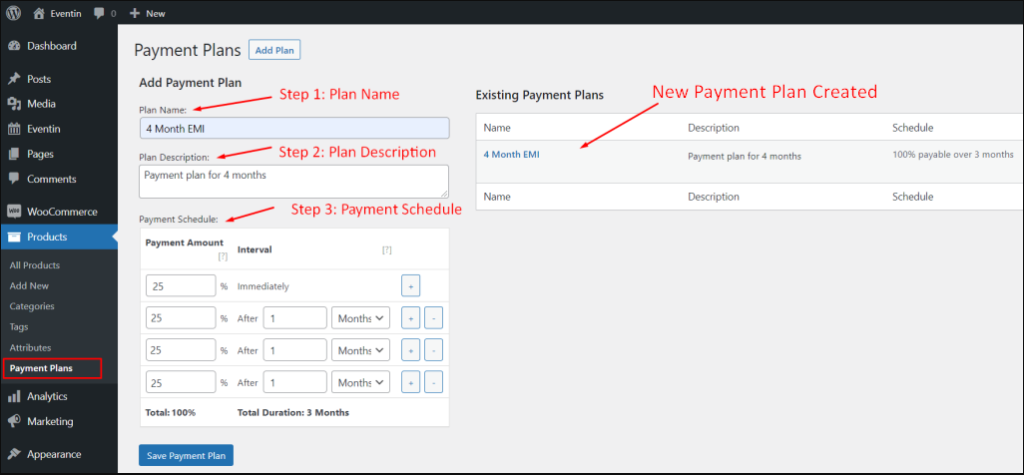The image size is (1024, 475).
Task: Save the payment plan
Action: coord(186,455)
